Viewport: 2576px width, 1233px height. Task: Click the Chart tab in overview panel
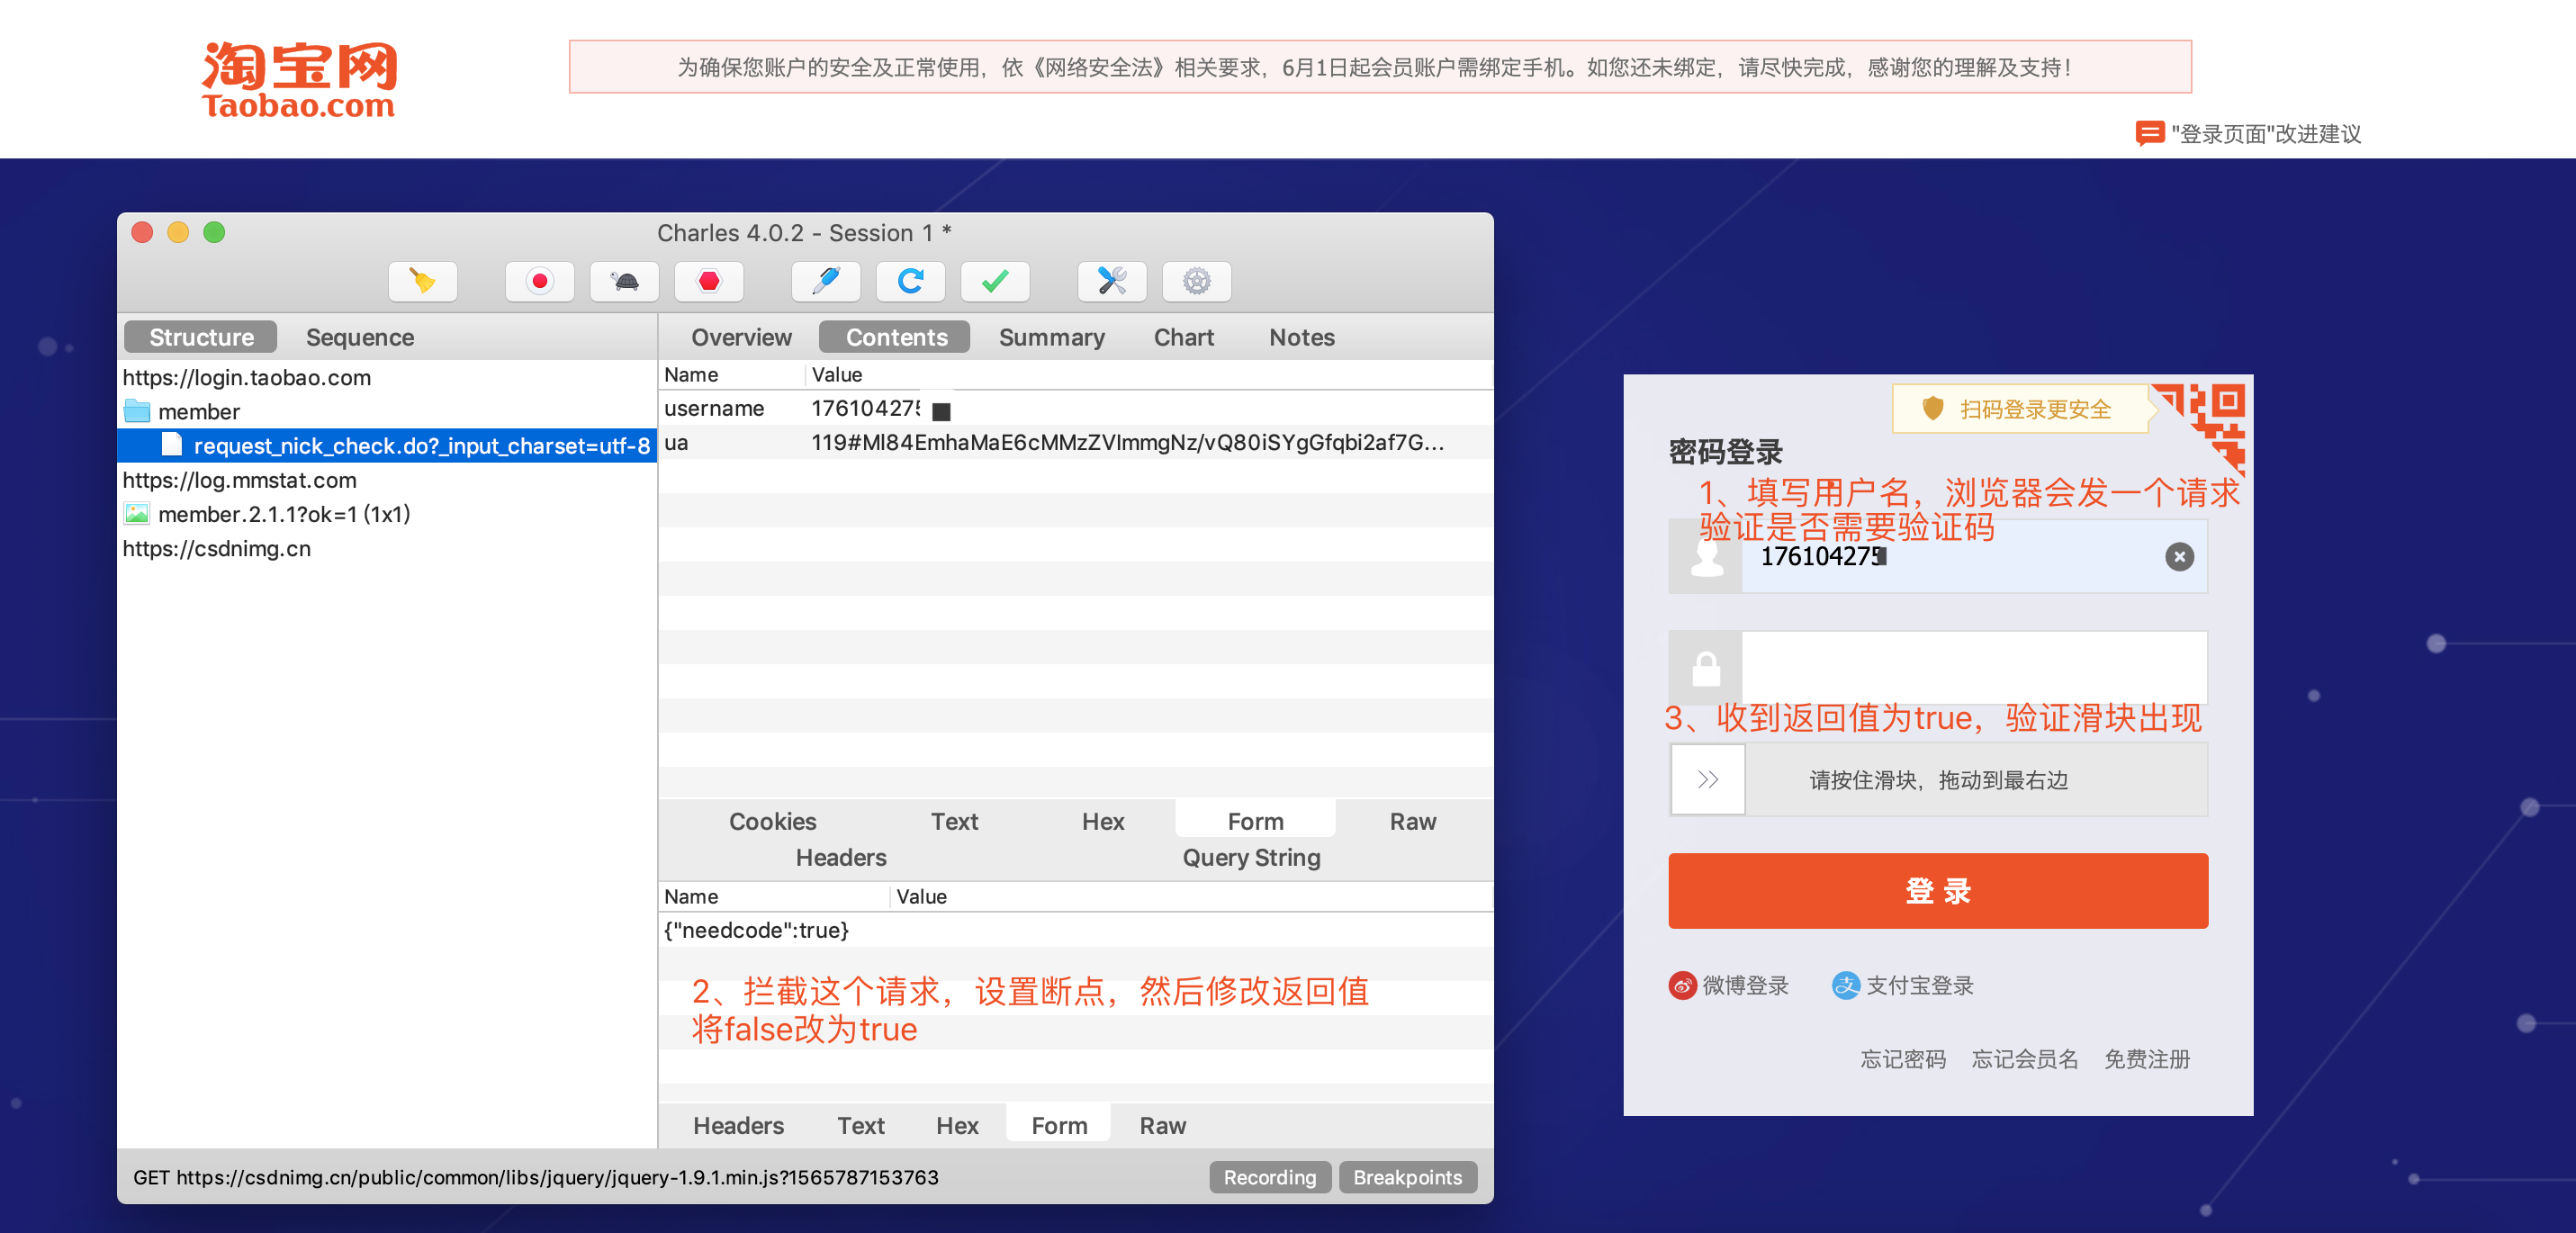[x=1184, y=338]
